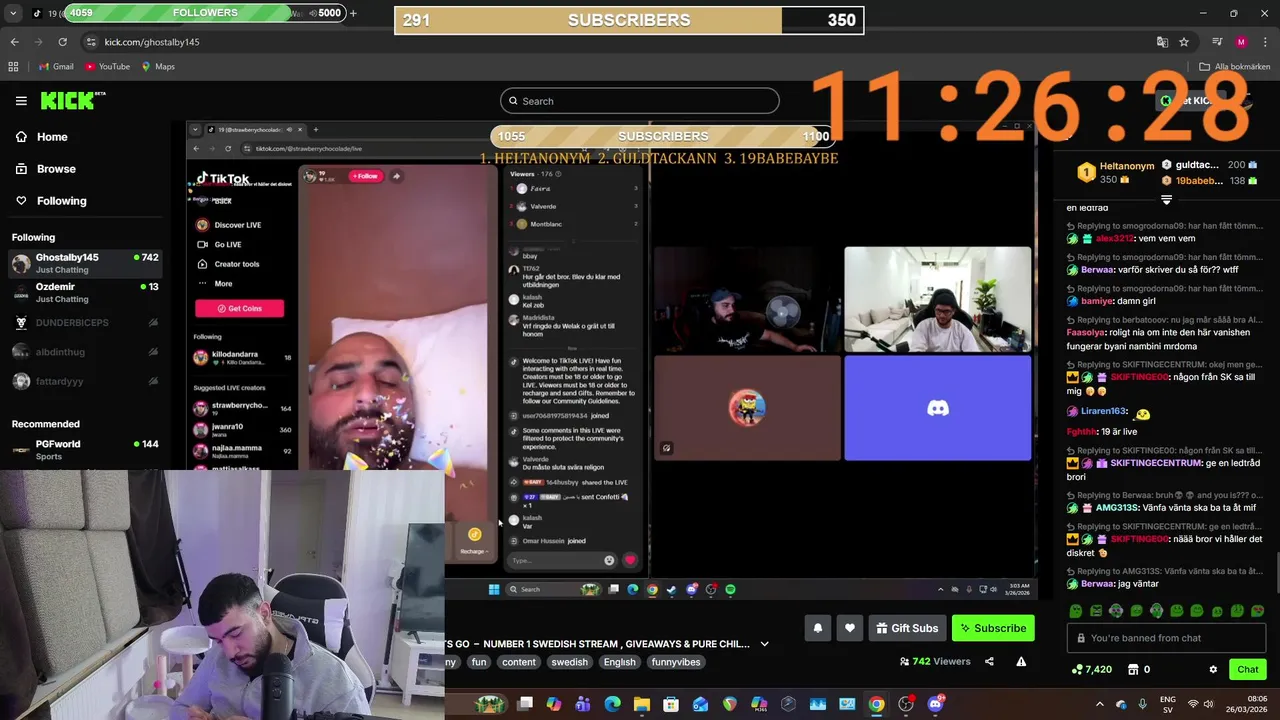Reload the kick.com page
The height and width of the screenshot is (720, 1280).
click(62, 42)
